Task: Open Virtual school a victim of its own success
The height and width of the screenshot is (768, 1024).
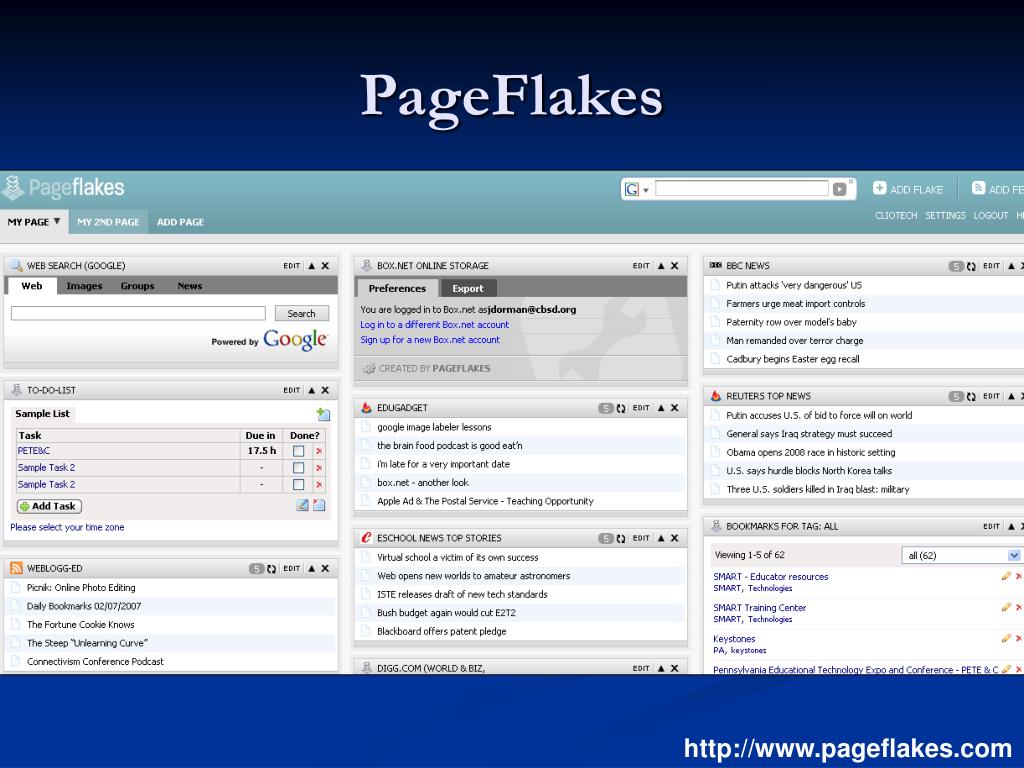Action: click(458, 558)
